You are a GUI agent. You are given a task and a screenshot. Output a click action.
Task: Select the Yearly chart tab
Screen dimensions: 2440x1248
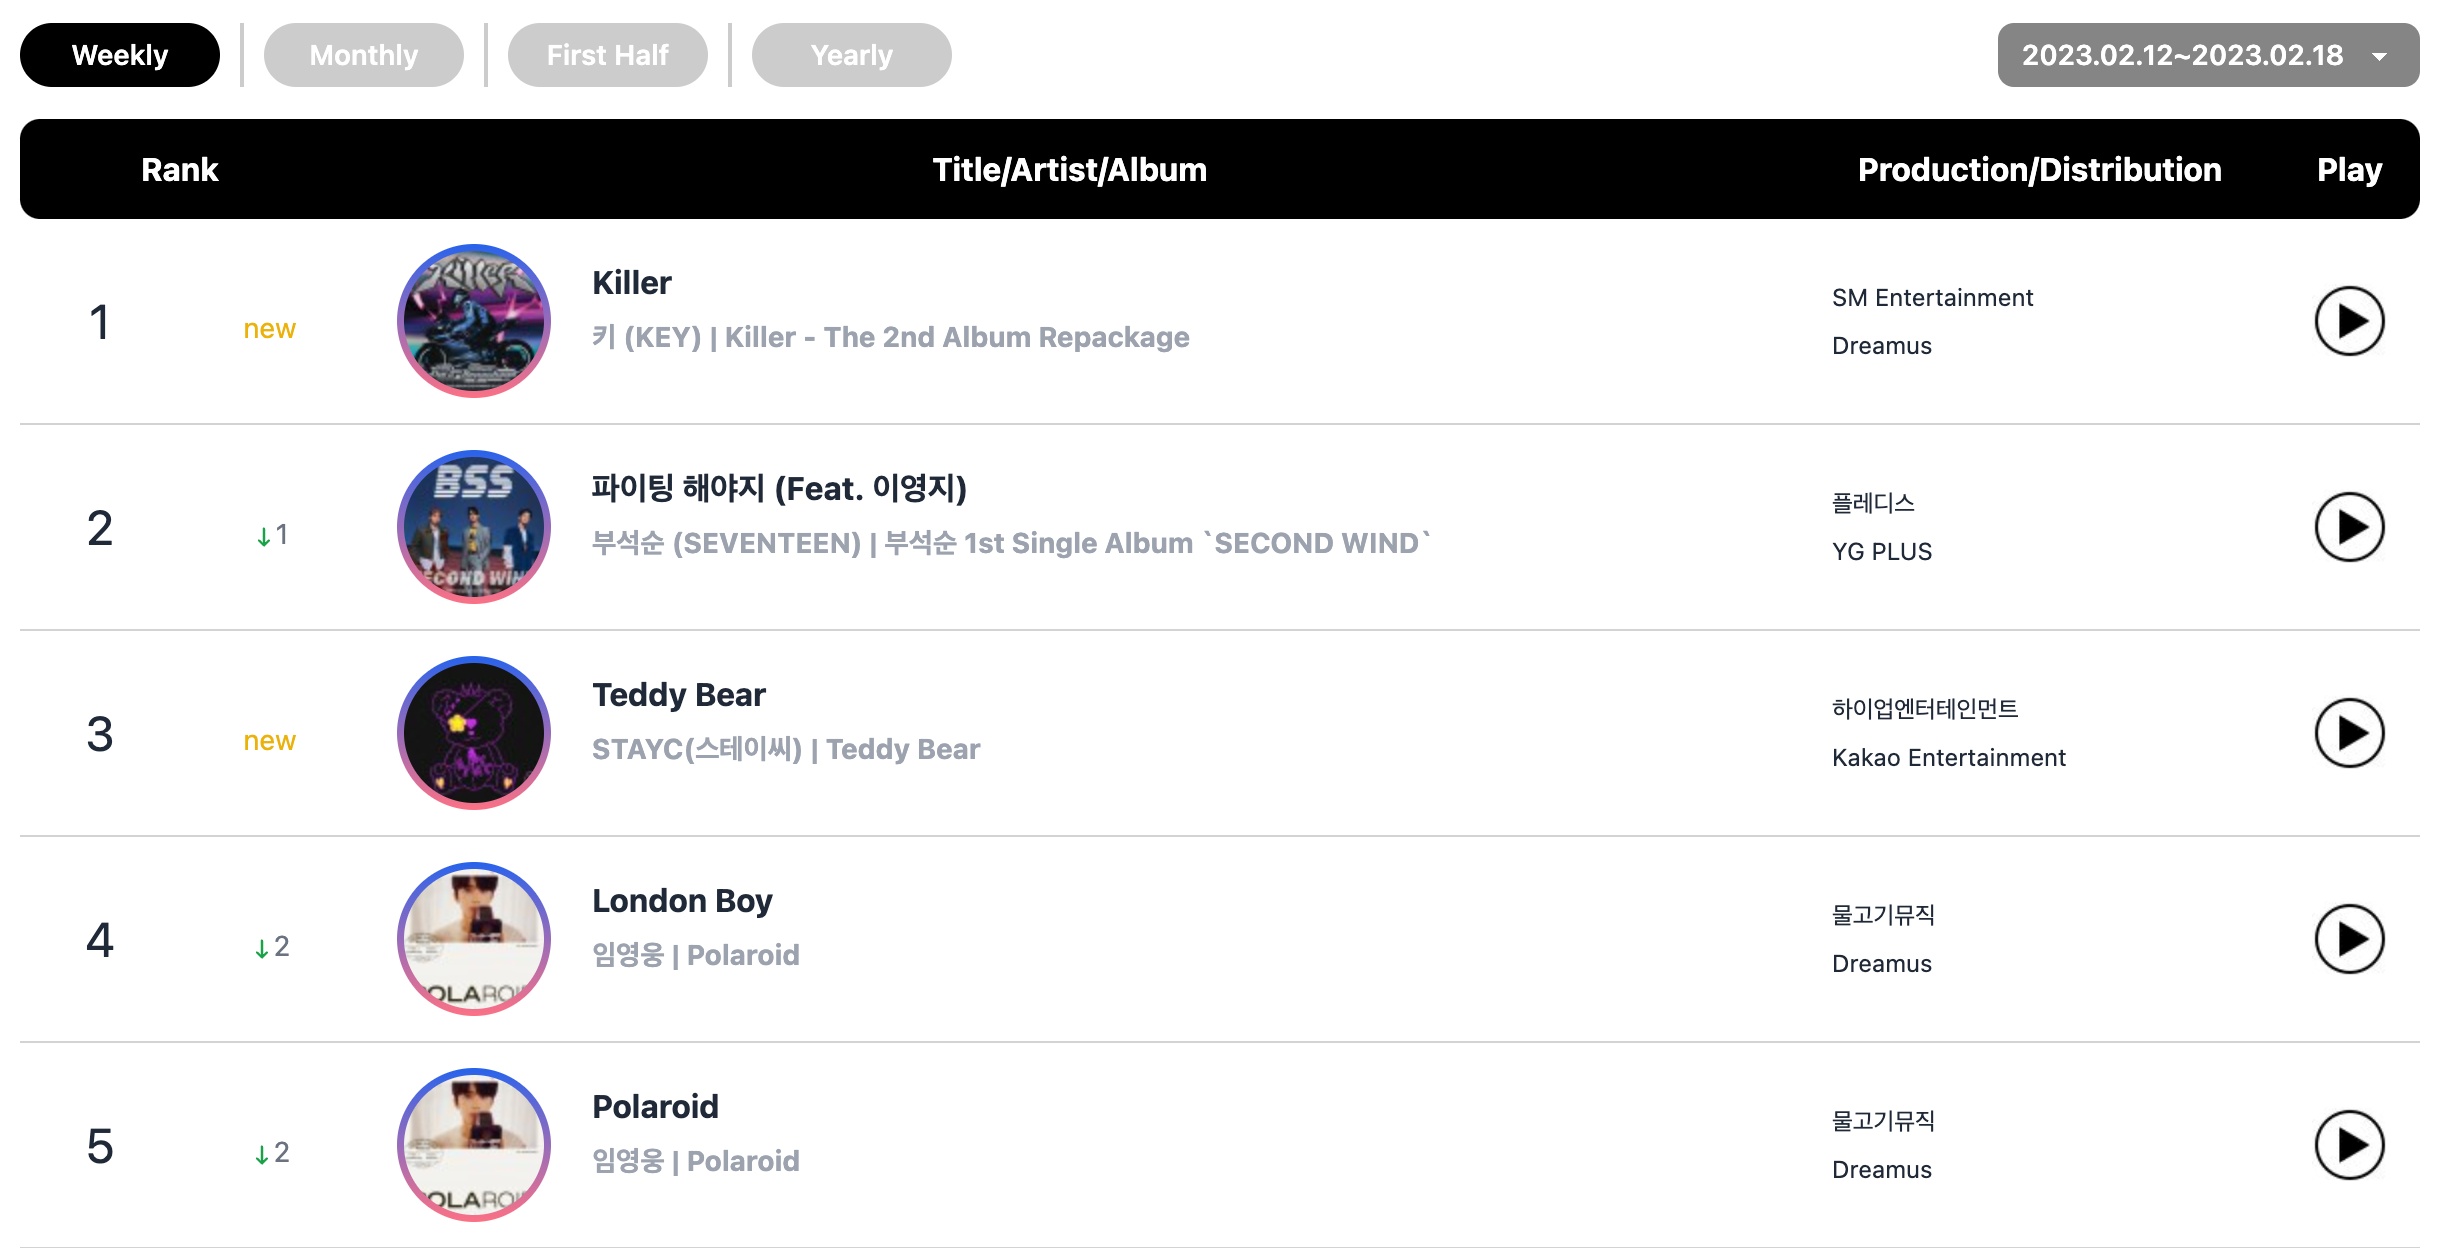[852, 55]
